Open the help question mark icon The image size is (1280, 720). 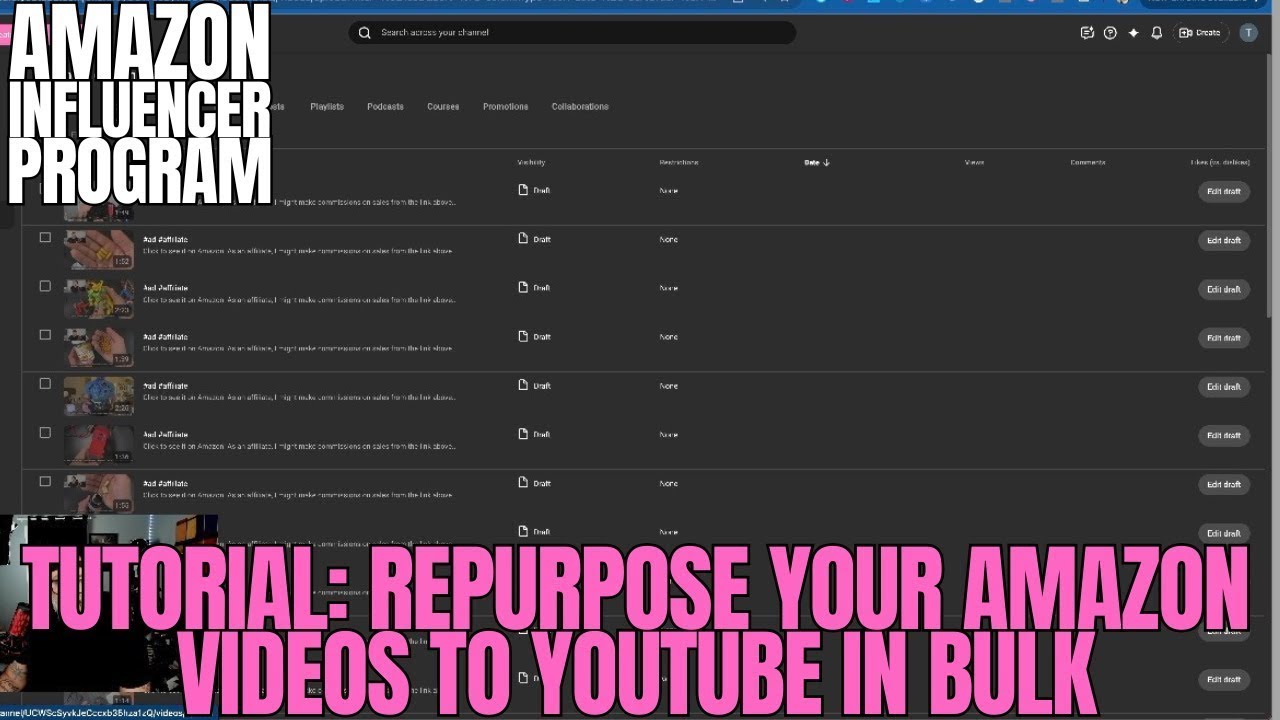pyautogui.click(x=1110, y=33)
